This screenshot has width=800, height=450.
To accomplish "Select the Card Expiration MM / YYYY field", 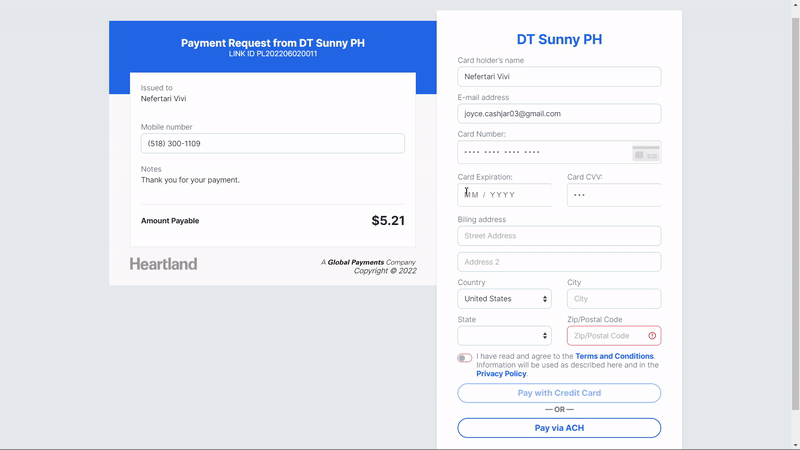I will point(507,195).
